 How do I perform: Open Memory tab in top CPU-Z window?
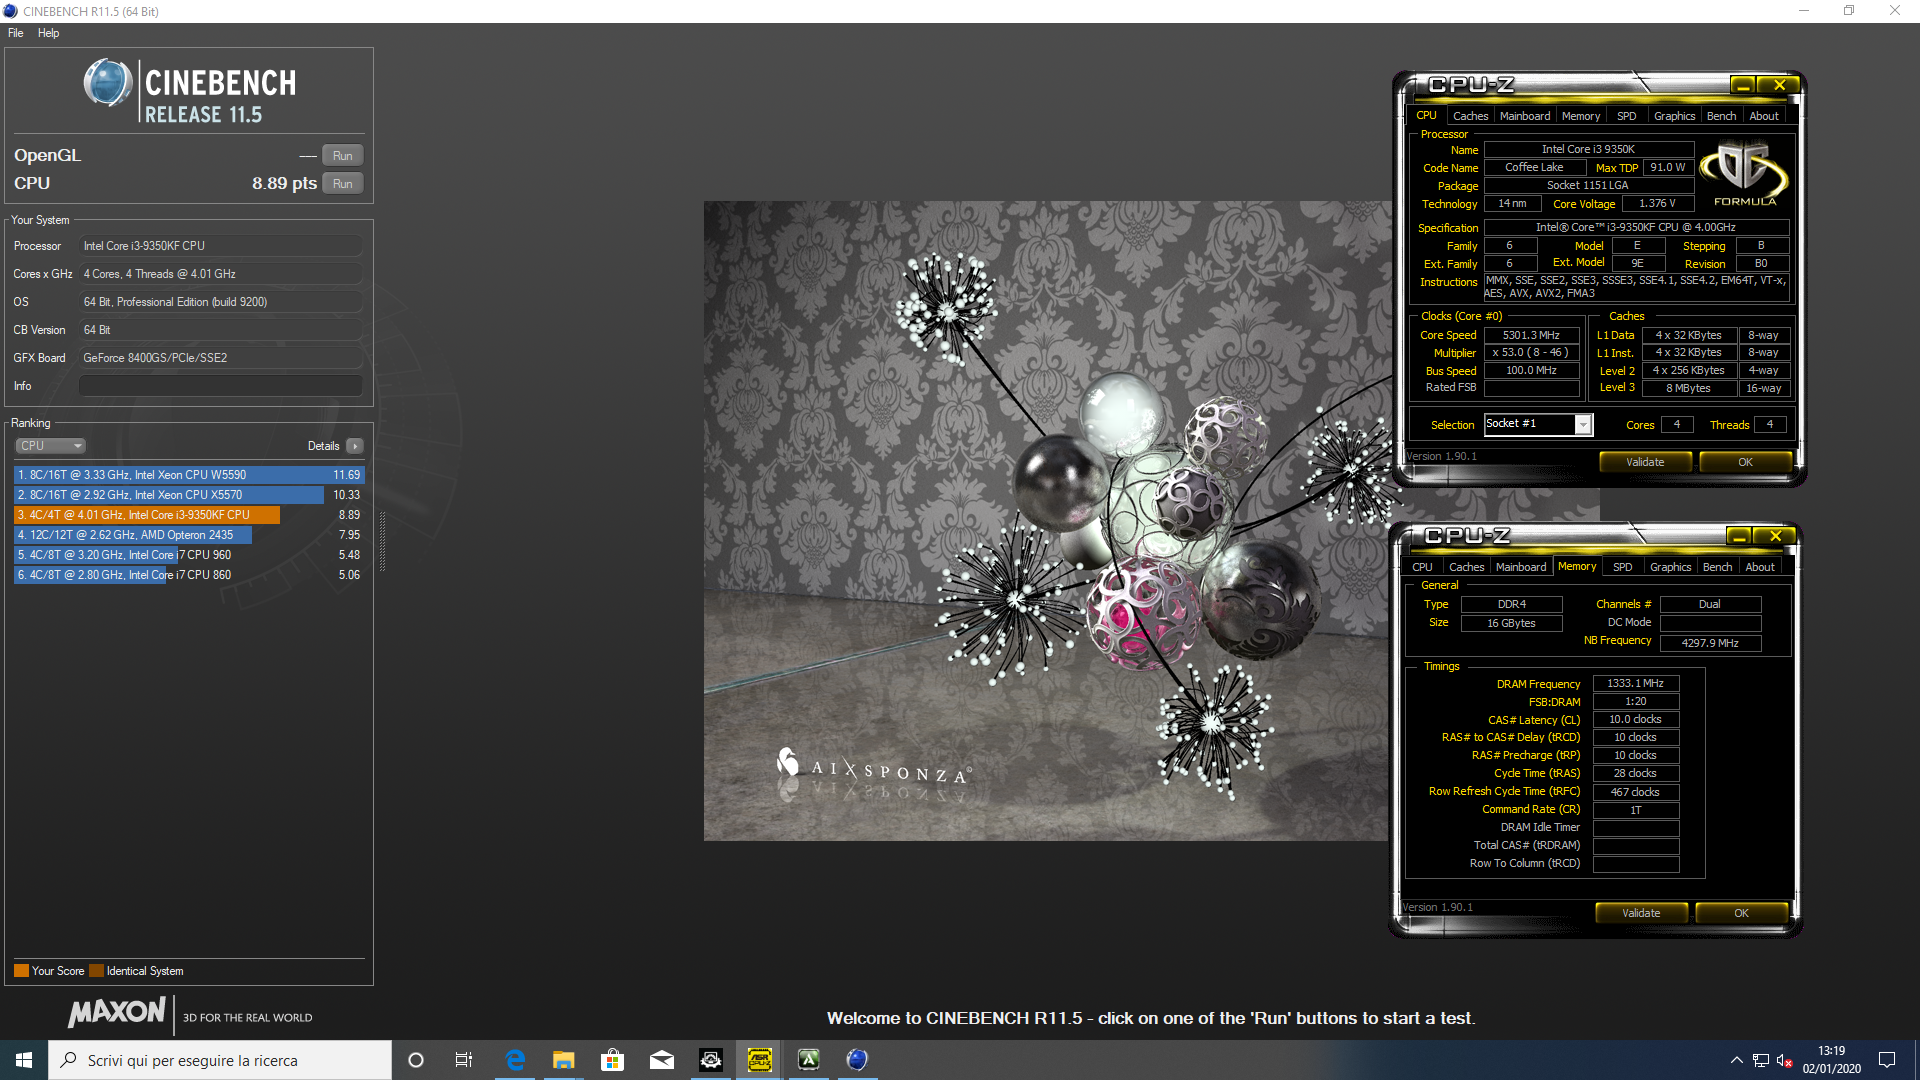1581,116
